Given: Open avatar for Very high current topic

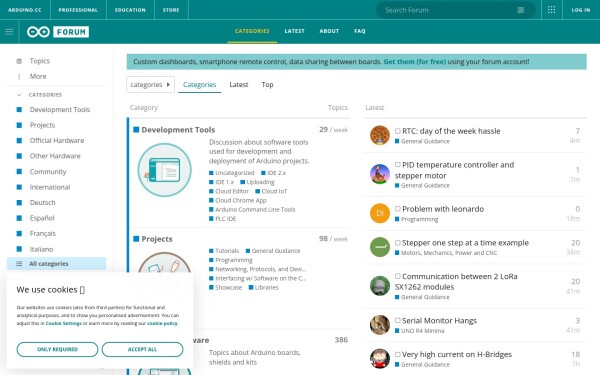Looking at the screenshot, I should tap(380, 359).
